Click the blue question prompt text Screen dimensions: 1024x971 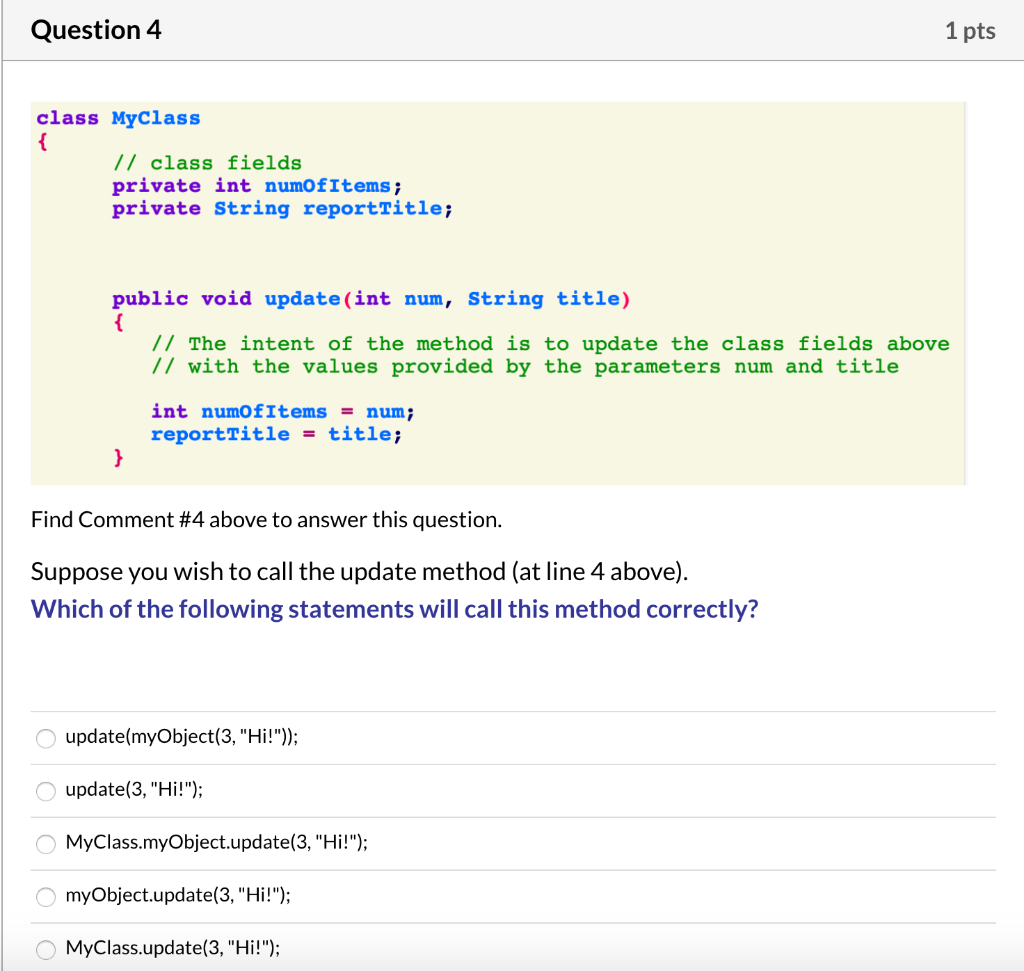coord(394,609)
